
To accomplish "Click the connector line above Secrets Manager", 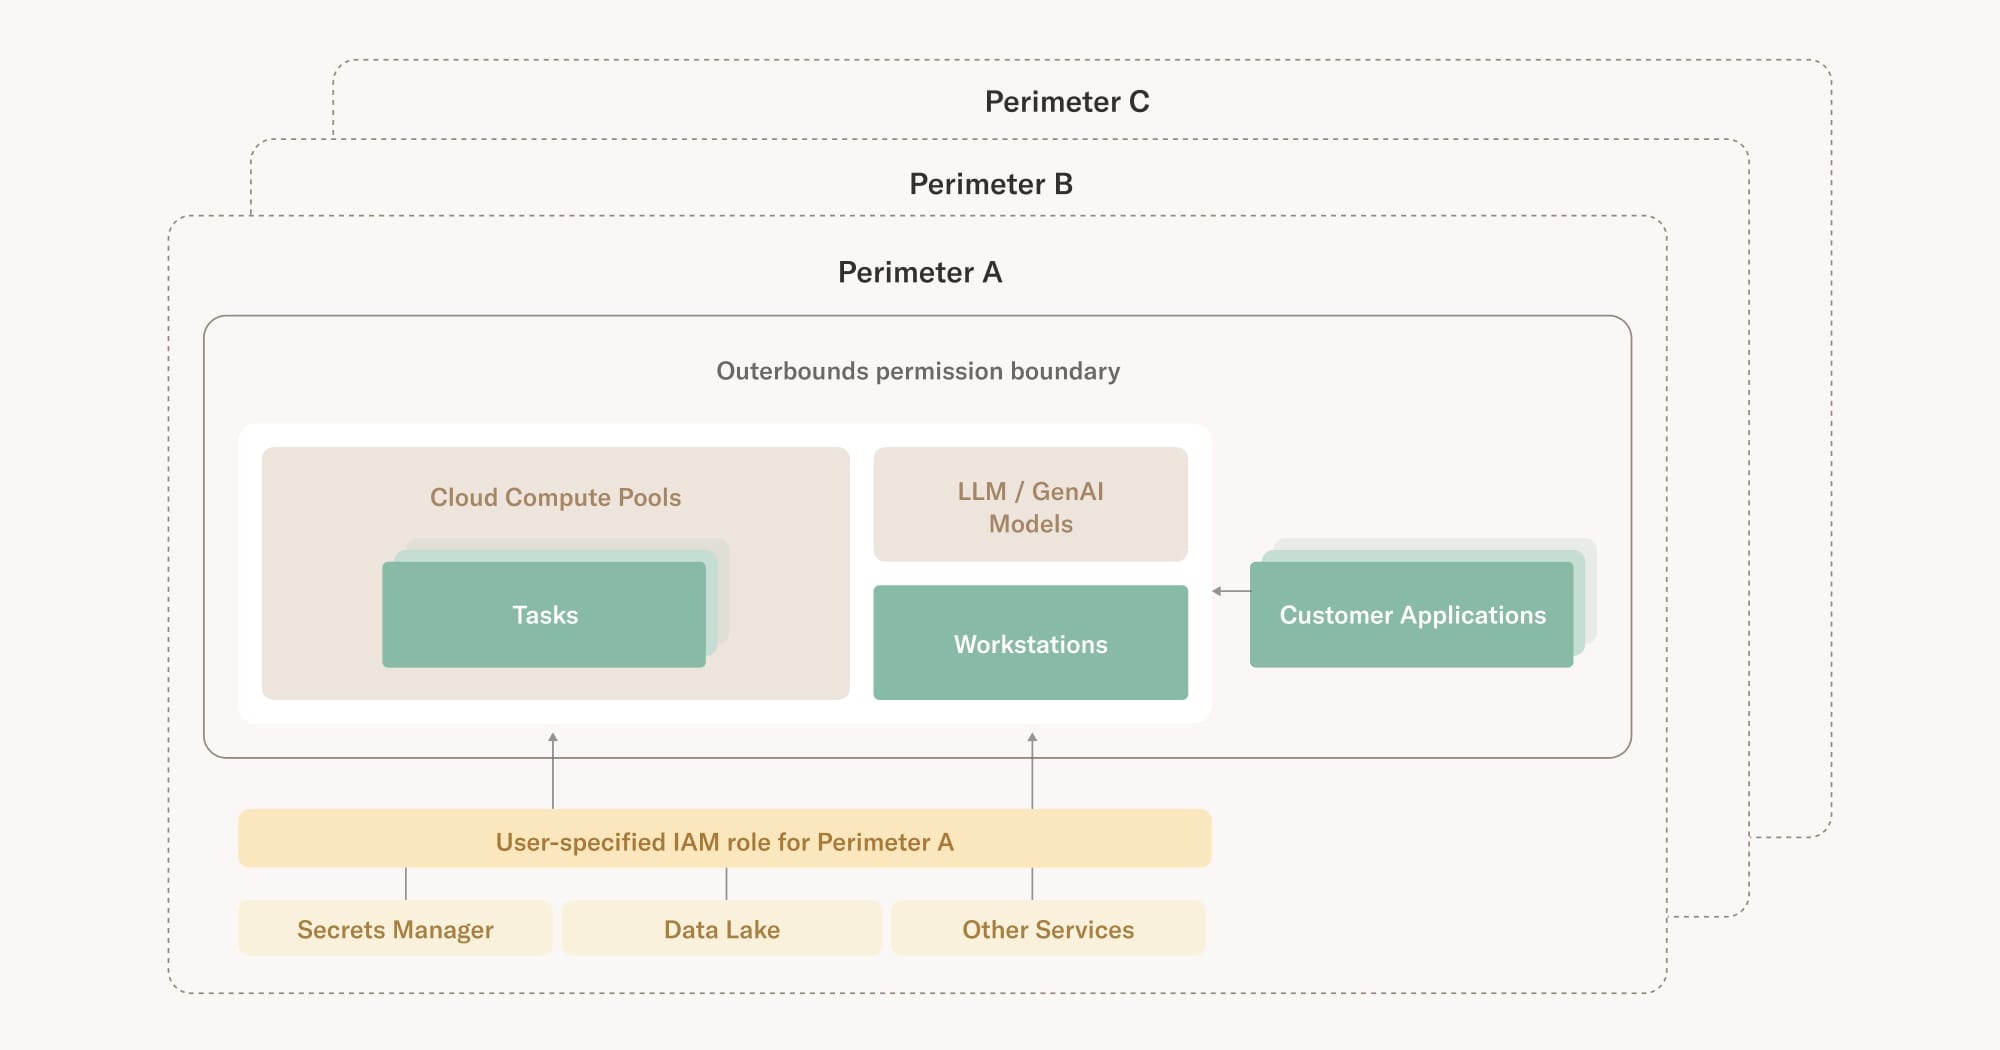I will click(406, 883).
